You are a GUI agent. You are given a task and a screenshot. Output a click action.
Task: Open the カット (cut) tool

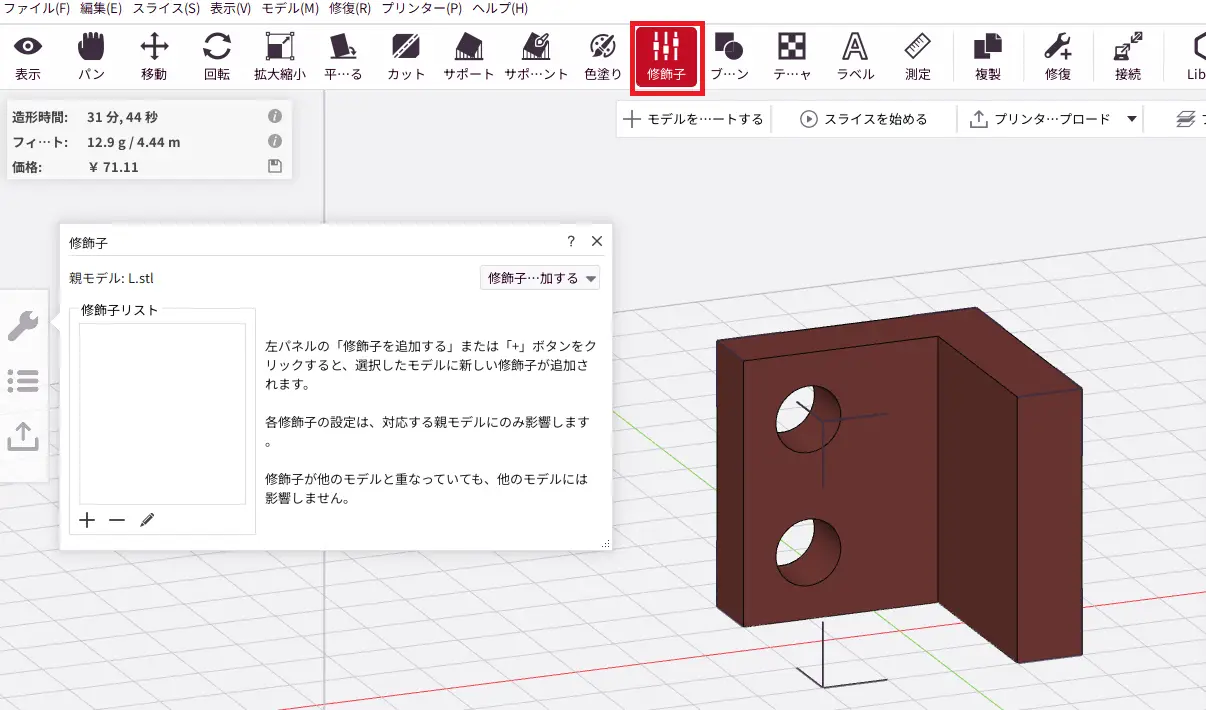coord(405,55)
